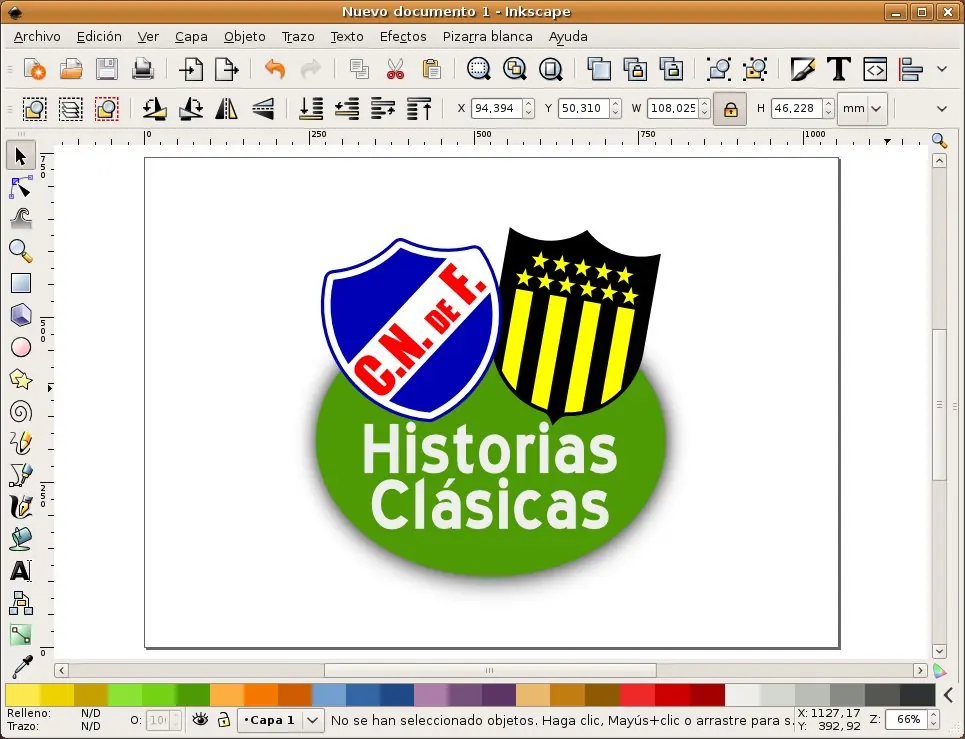The width and height of the screenshot is (965, 739).
Task: Expand tool controls bar overflow chevron
Action: (942, 109)
